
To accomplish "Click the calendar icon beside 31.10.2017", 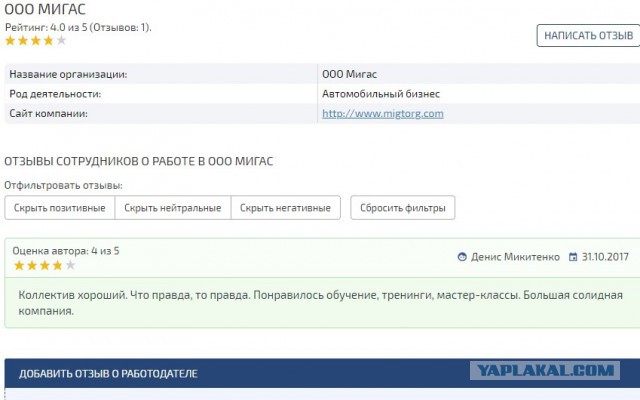I will pyautogui.click(x=573, y=257).
